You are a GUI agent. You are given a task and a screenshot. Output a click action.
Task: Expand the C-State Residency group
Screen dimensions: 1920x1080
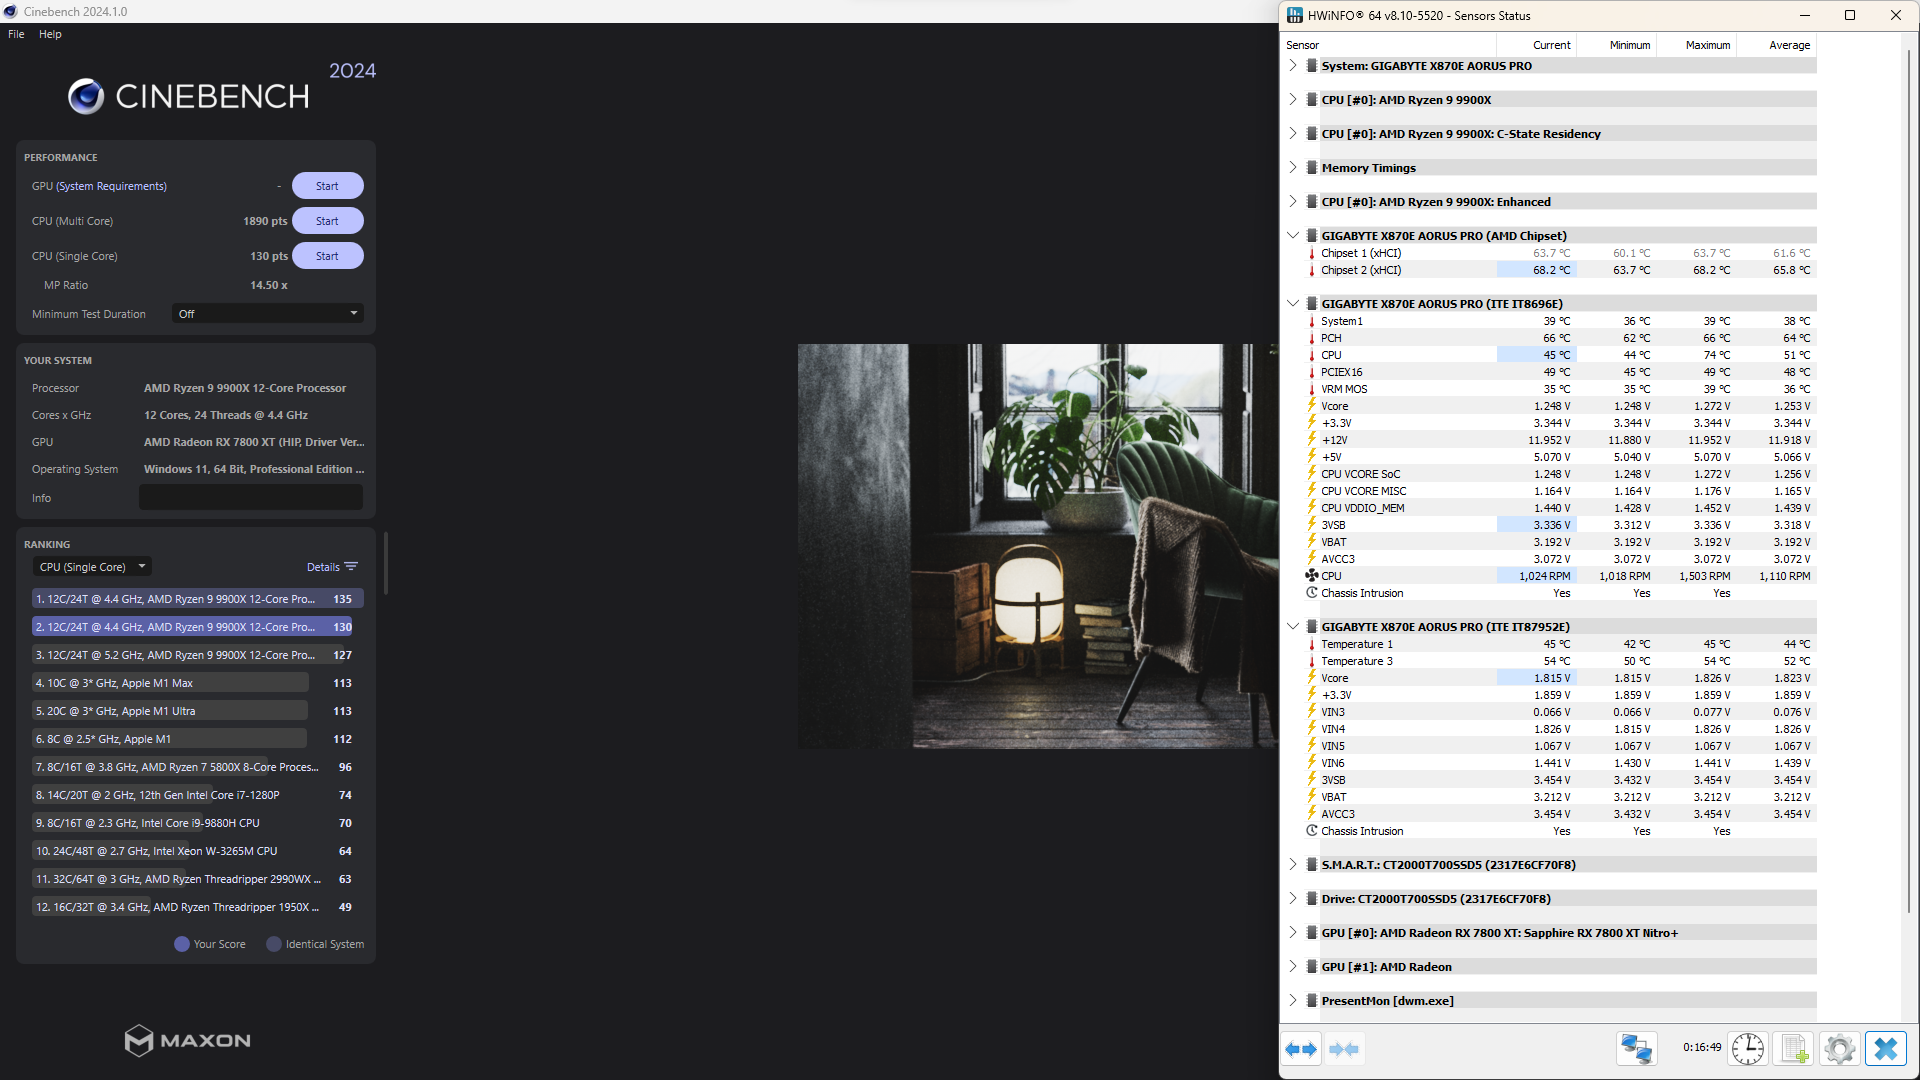[1292, 134]
